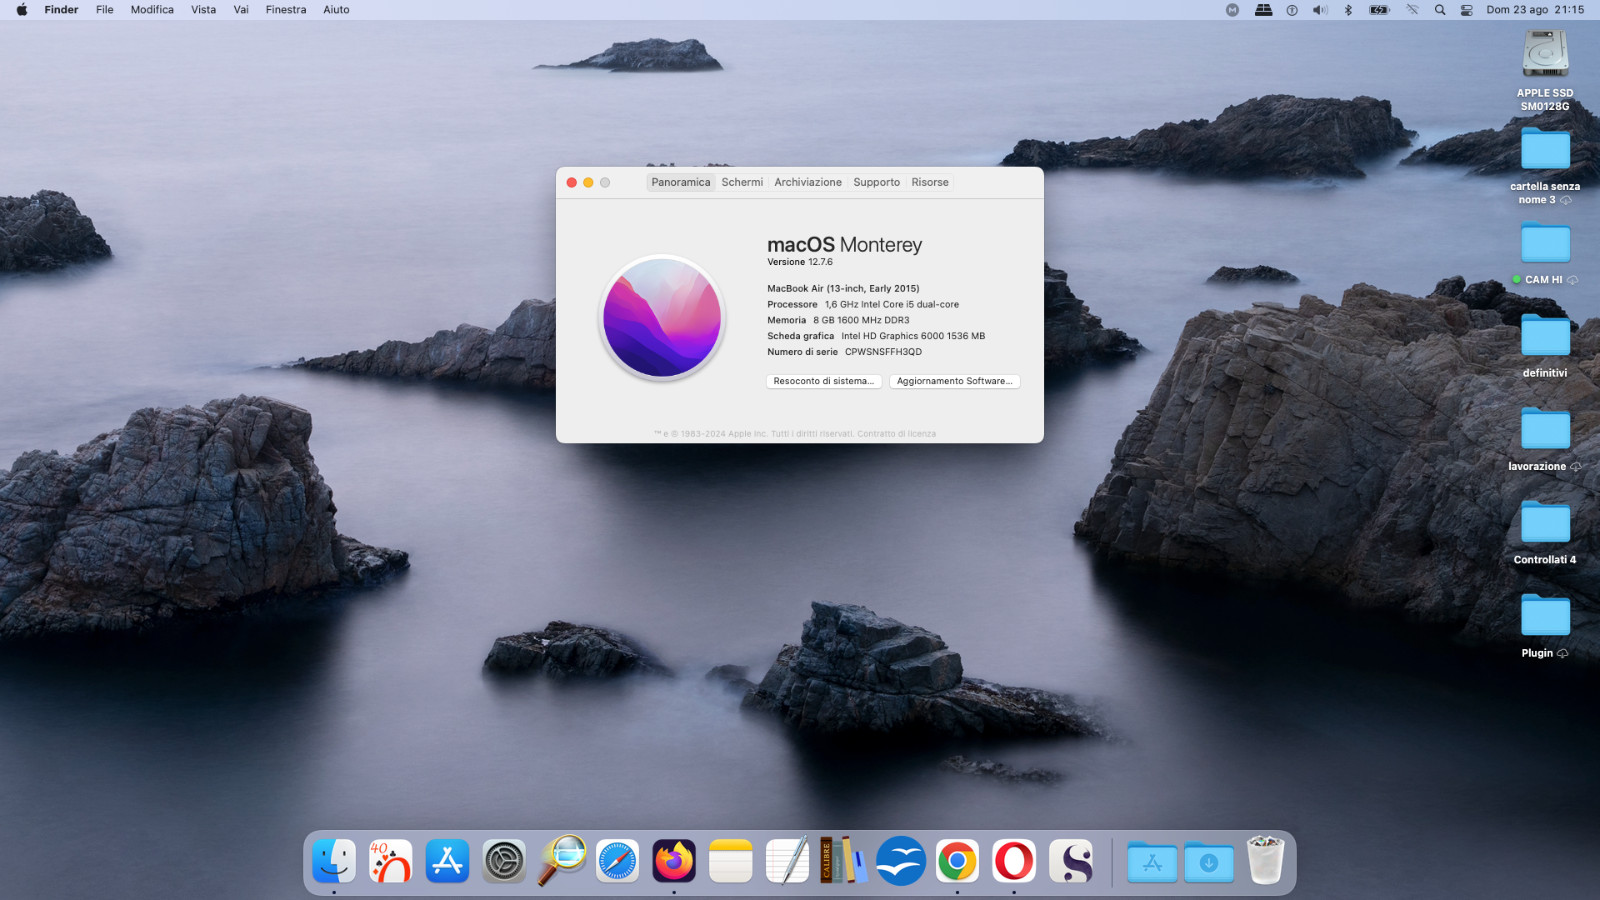Image resolution: width=1600 pixels, height=900 pixels.
Task: Select the CAM HI desktop folder
Action: [x=1545, y=243]
